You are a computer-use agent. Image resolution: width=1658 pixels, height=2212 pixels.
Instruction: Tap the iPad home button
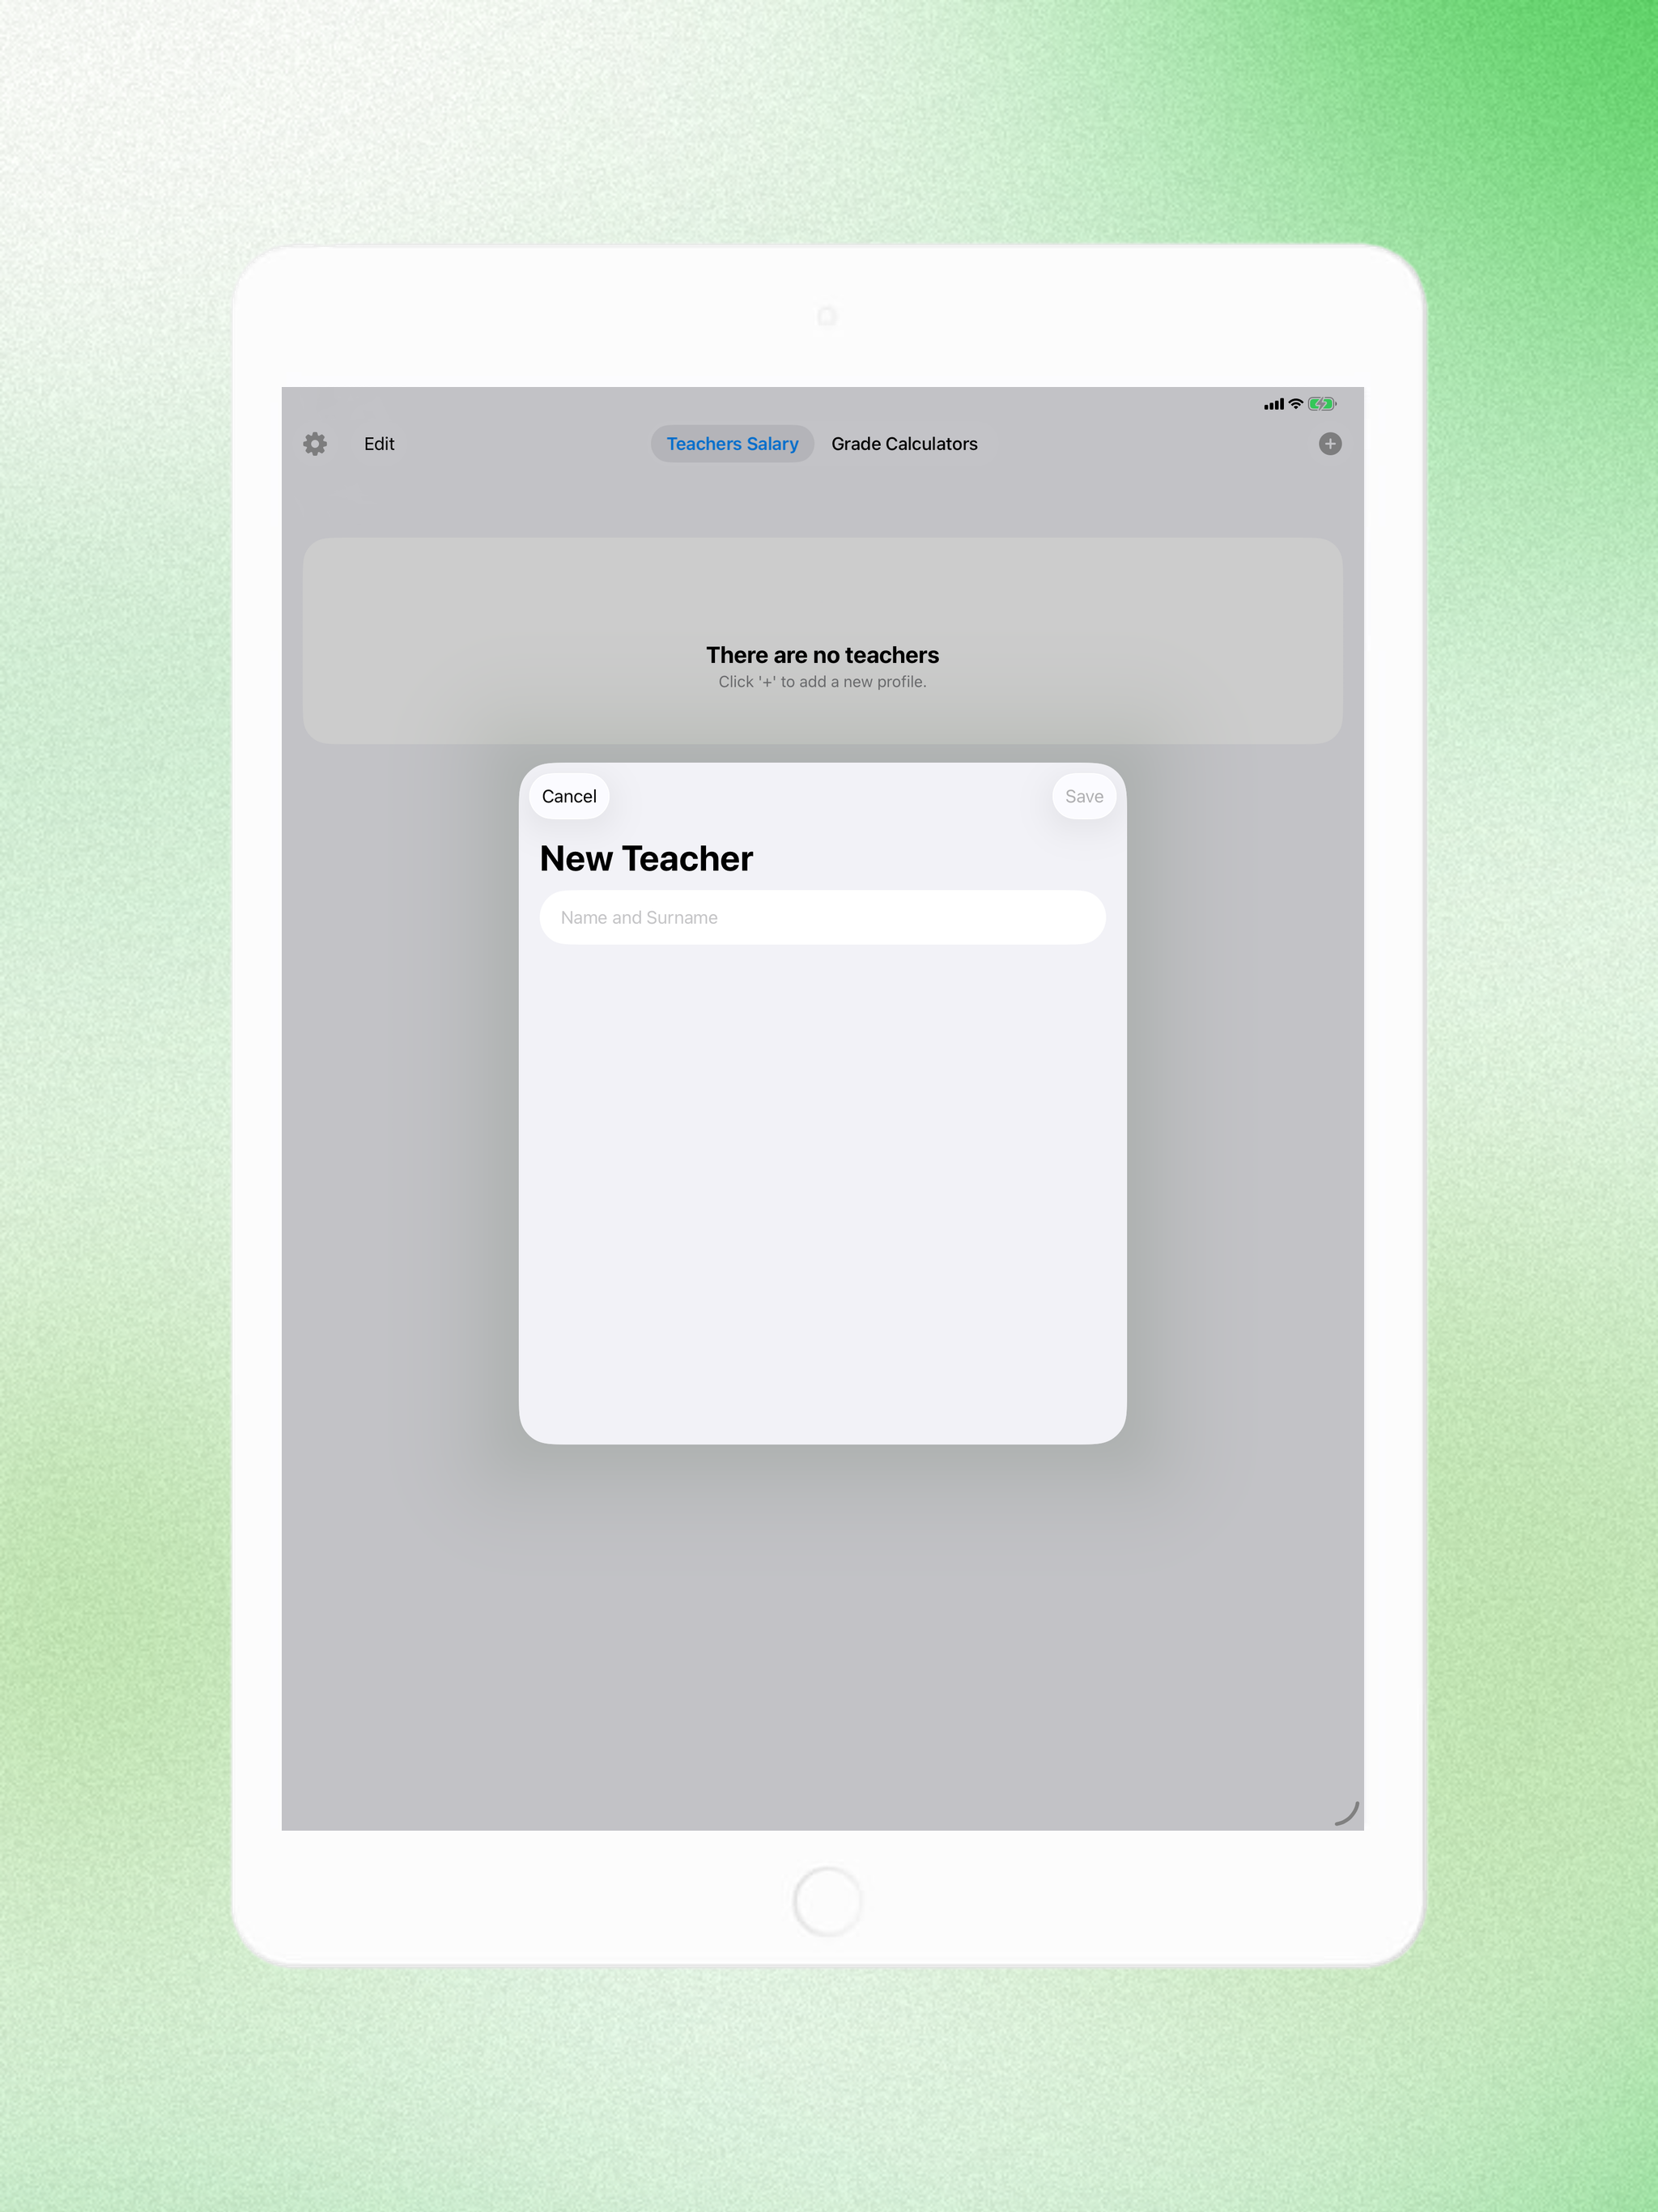[x=827, y=1901]
